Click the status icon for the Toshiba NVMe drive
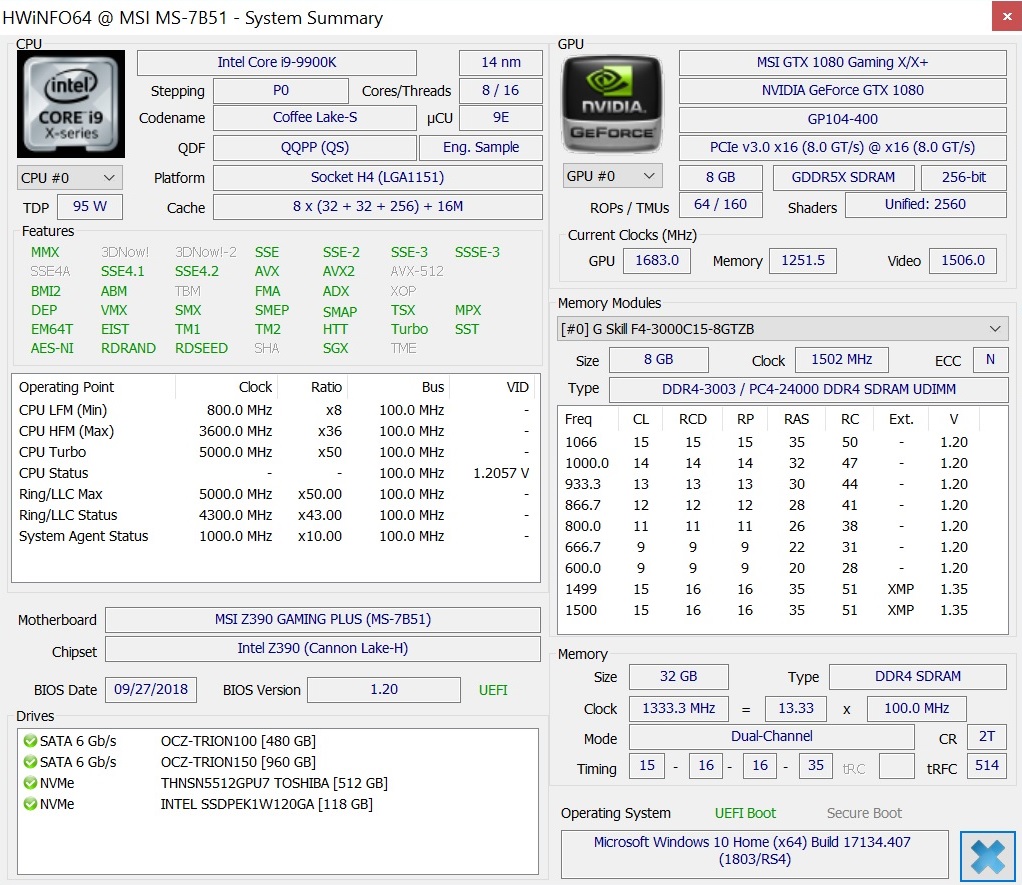1022x885 pixels. point(30,783)
